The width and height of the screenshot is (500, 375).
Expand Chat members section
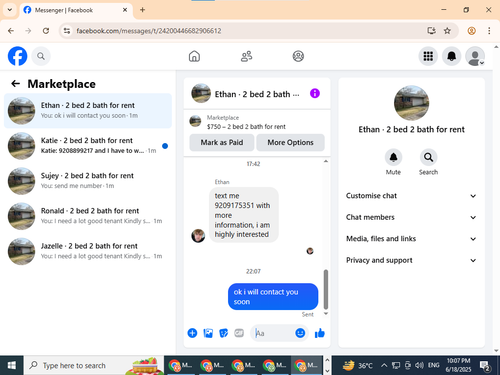tap(411, 217)
